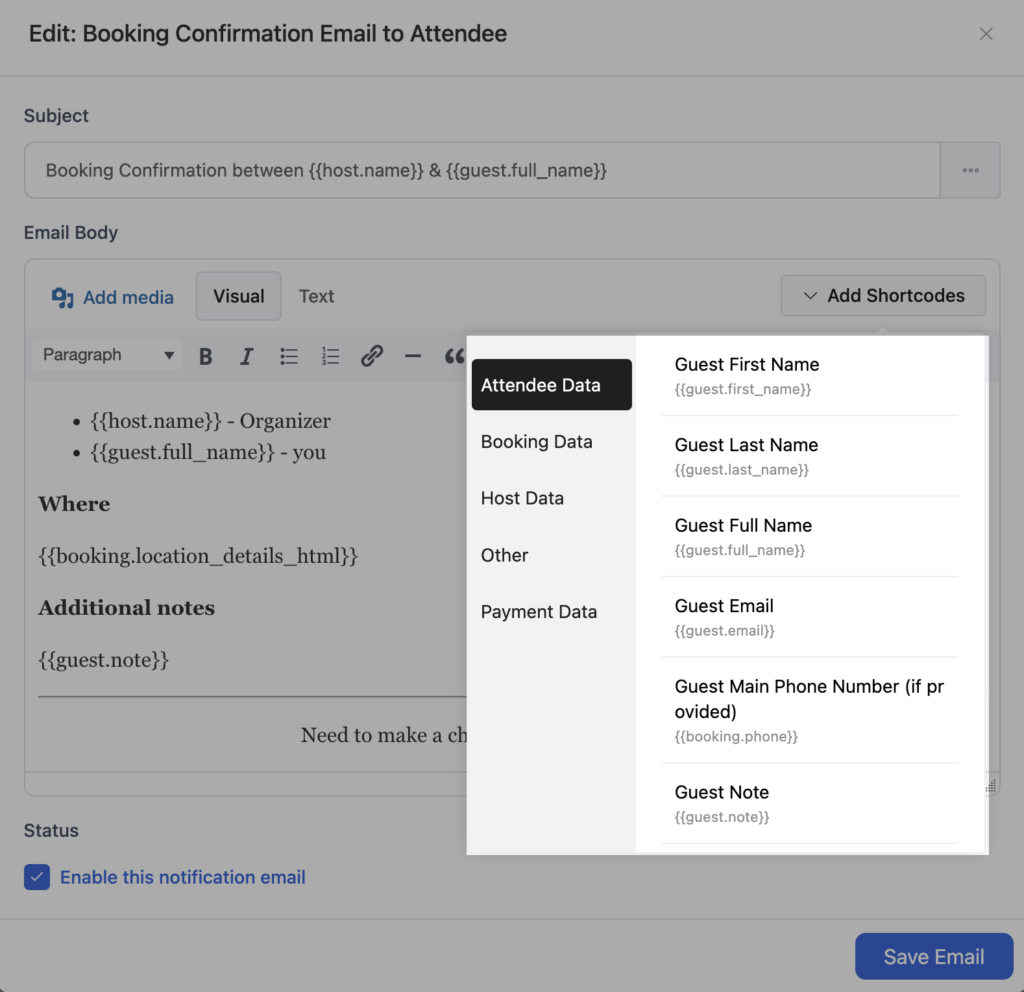Switch to the Text editing tab

tap(316, 296)
